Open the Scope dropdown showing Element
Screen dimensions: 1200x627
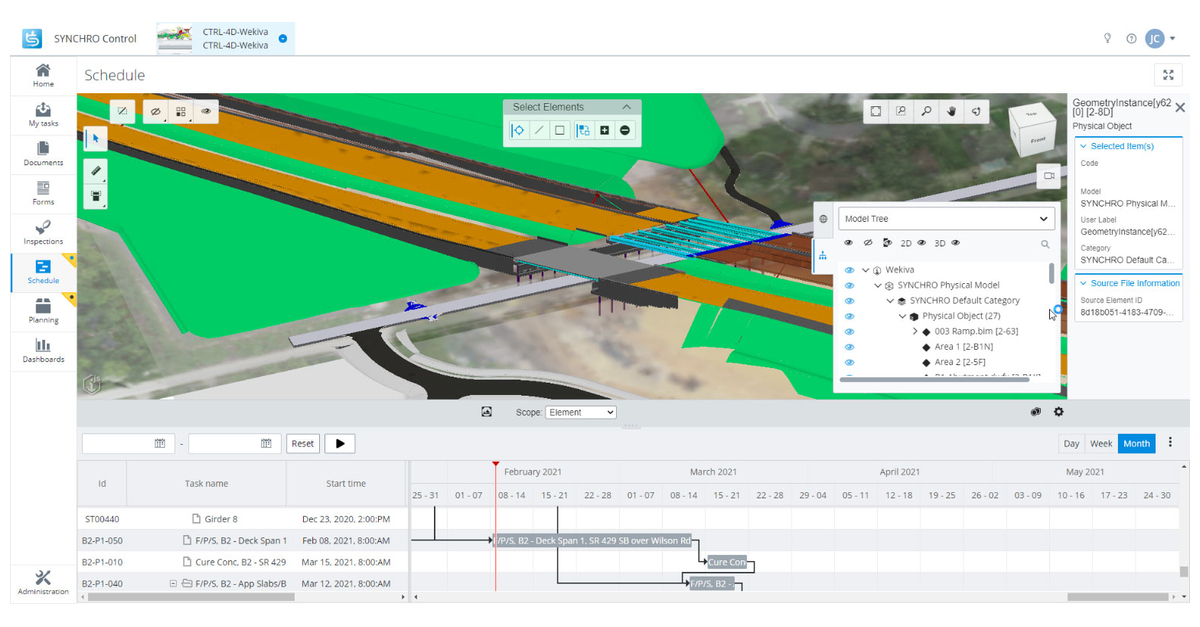pyautogui.click(x=580, y=411)
